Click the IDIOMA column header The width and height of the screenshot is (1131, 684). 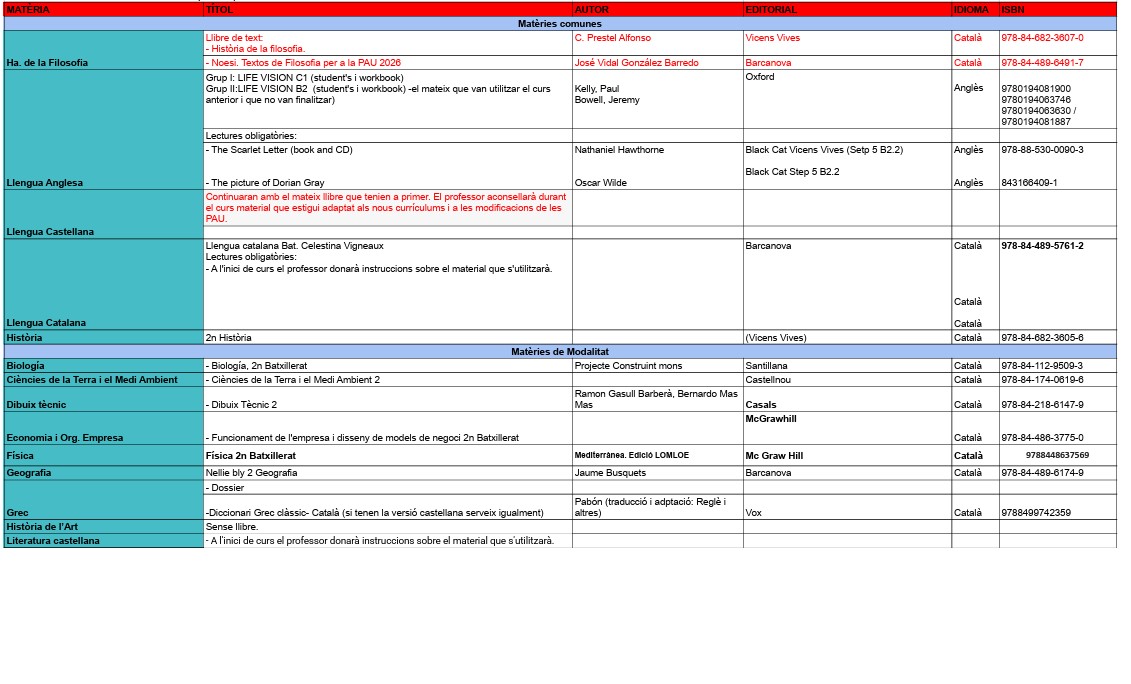point(971,10)
